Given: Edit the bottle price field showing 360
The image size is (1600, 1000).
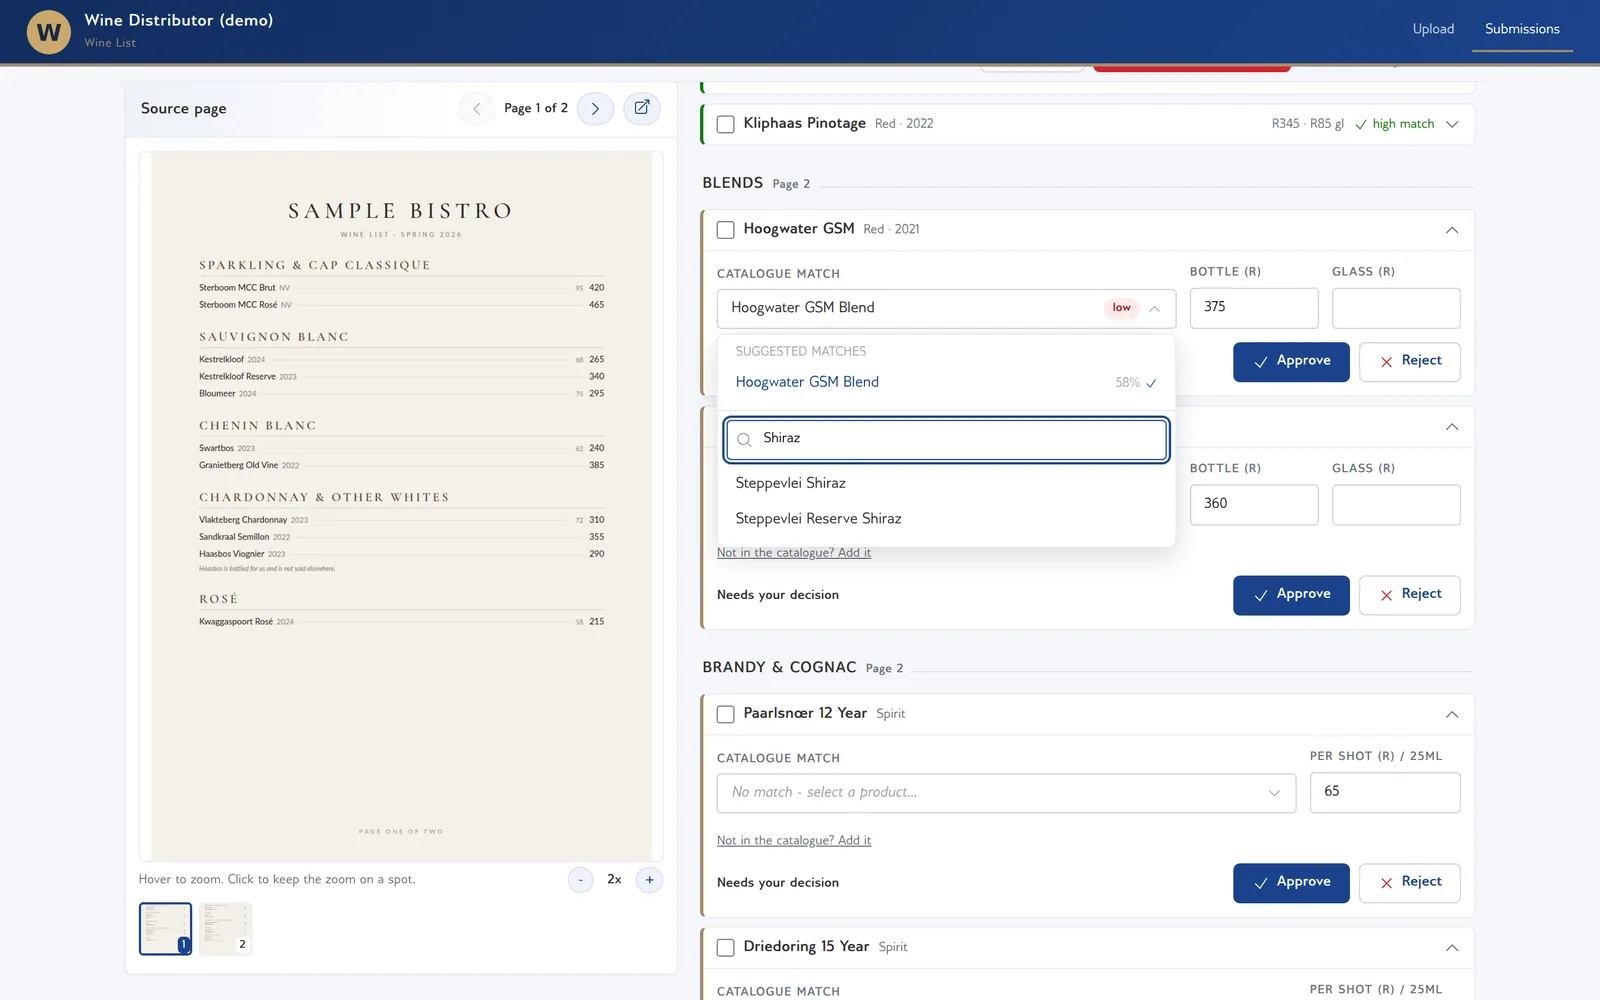Looking at the screenshot, I should click(x=1254, y=505).
